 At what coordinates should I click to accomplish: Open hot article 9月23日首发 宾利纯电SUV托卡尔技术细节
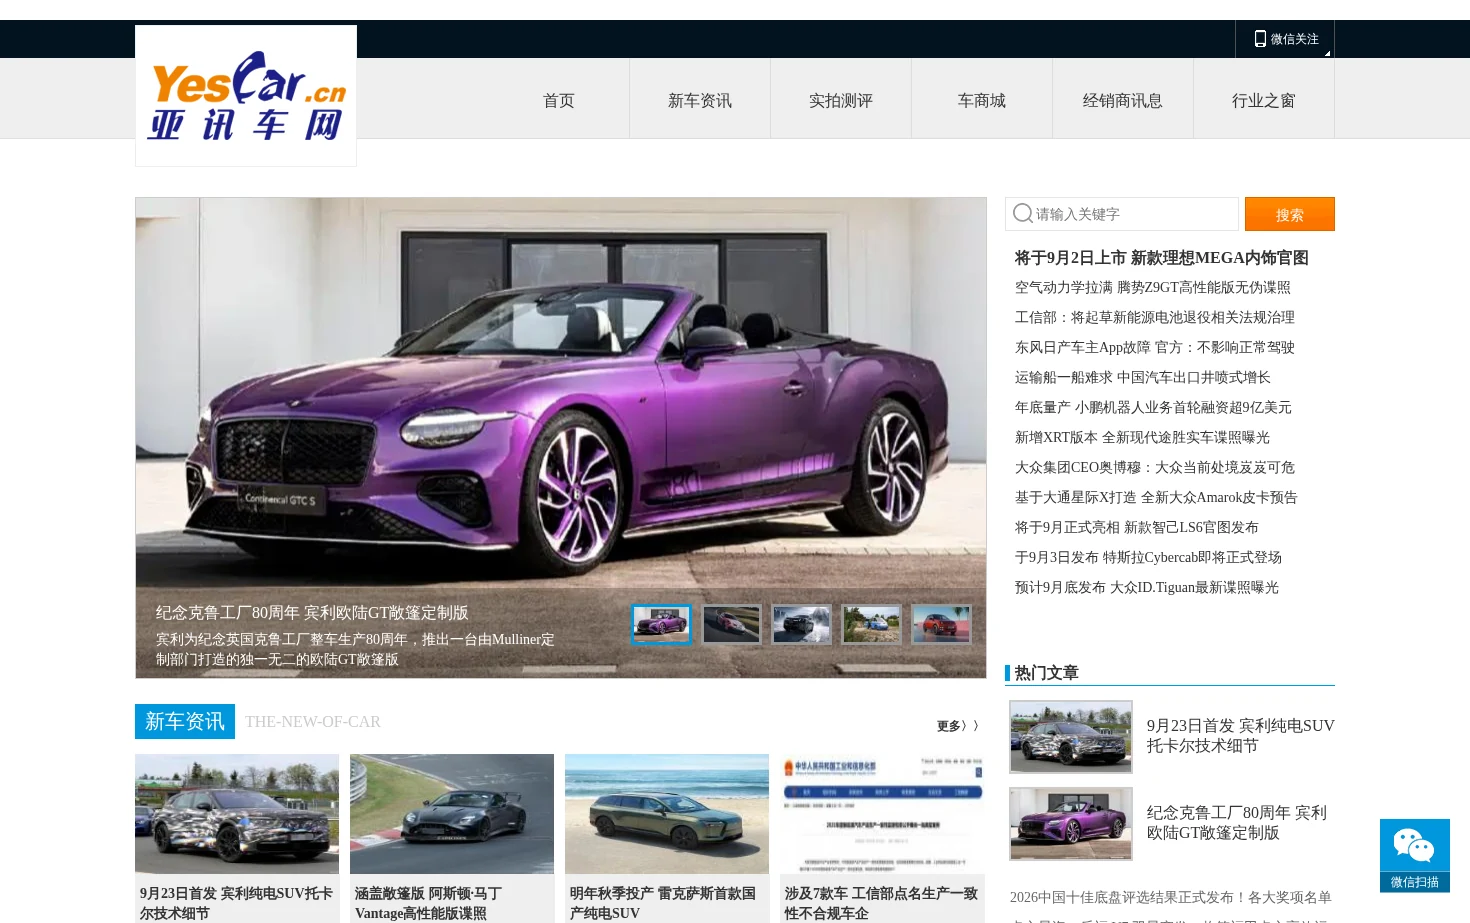click(x=1241, y=736)
